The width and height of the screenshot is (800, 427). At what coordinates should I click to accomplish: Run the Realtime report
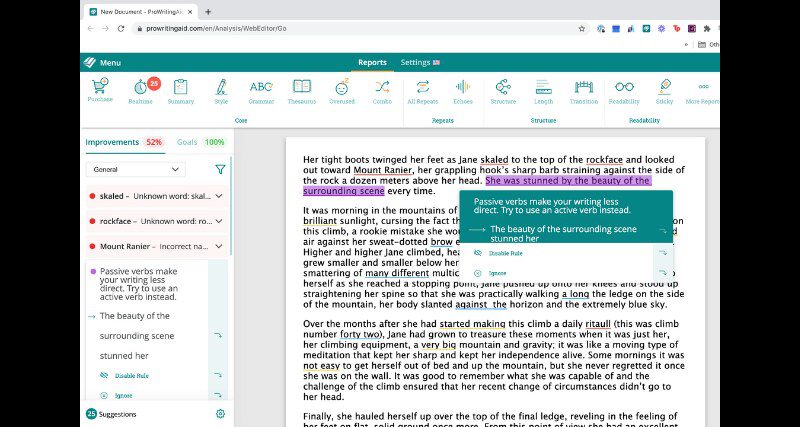coord(141,92)
